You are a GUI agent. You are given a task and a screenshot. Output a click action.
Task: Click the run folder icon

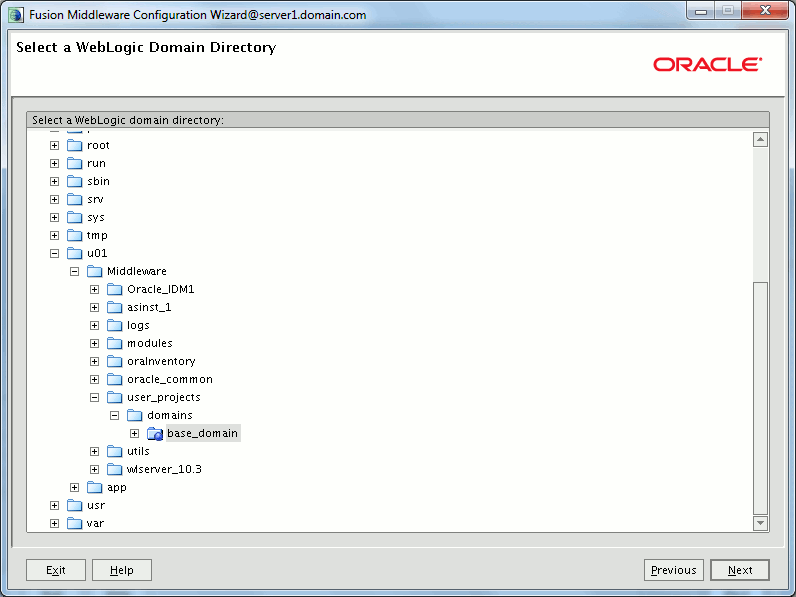[75, 163]
